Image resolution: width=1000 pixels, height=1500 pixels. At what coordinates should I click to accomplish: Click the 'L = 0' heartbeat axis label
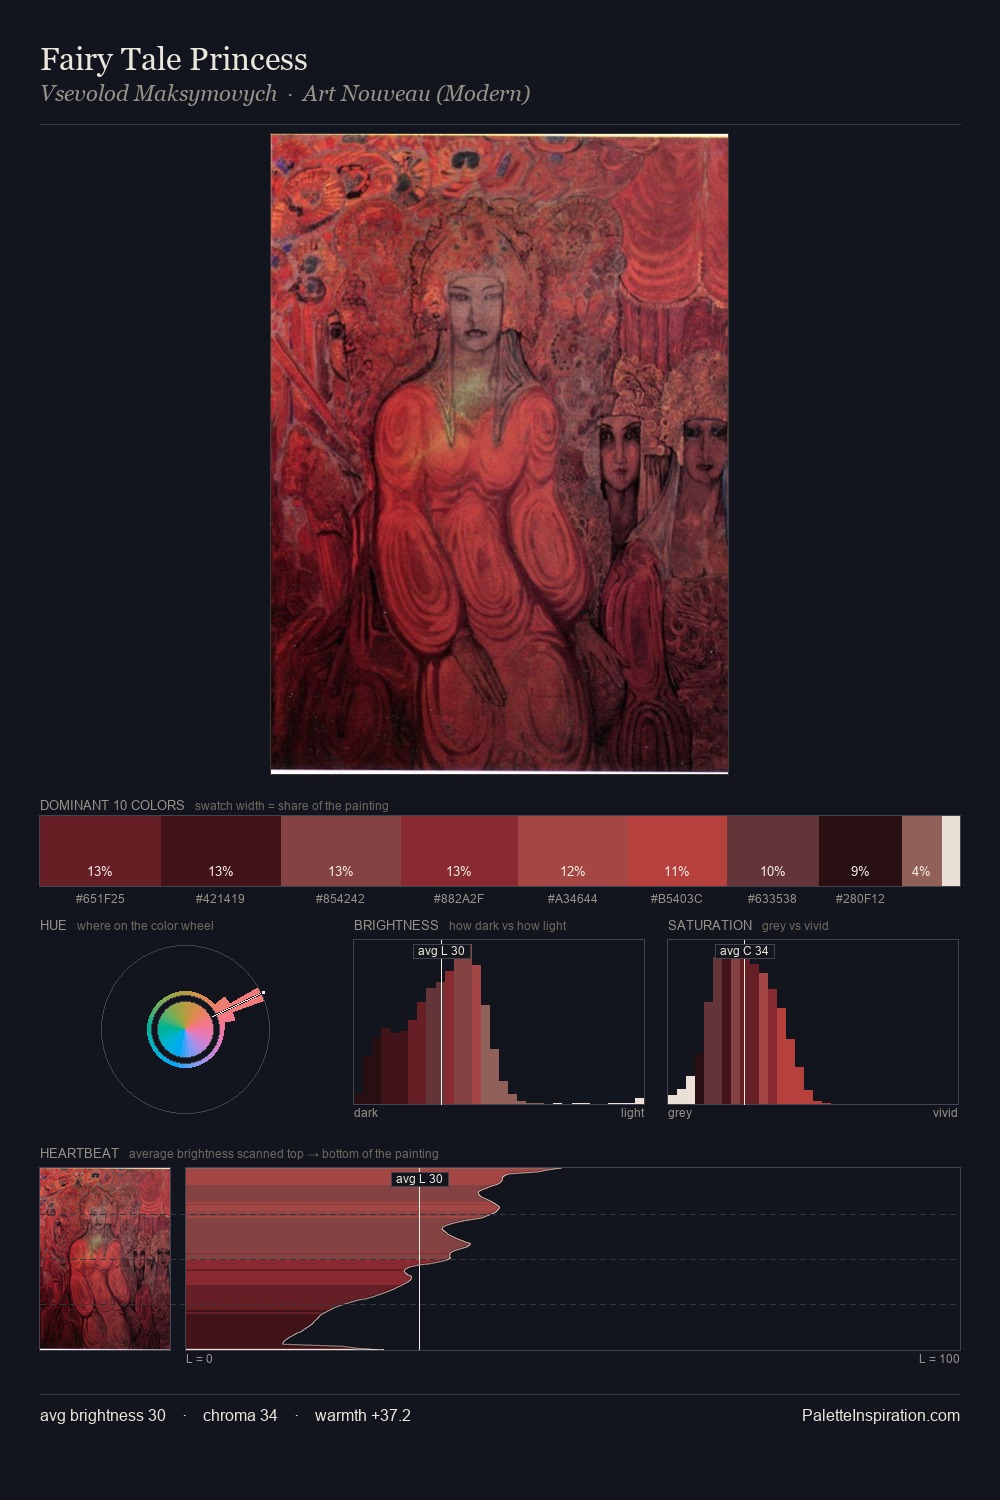(199, 1358)
